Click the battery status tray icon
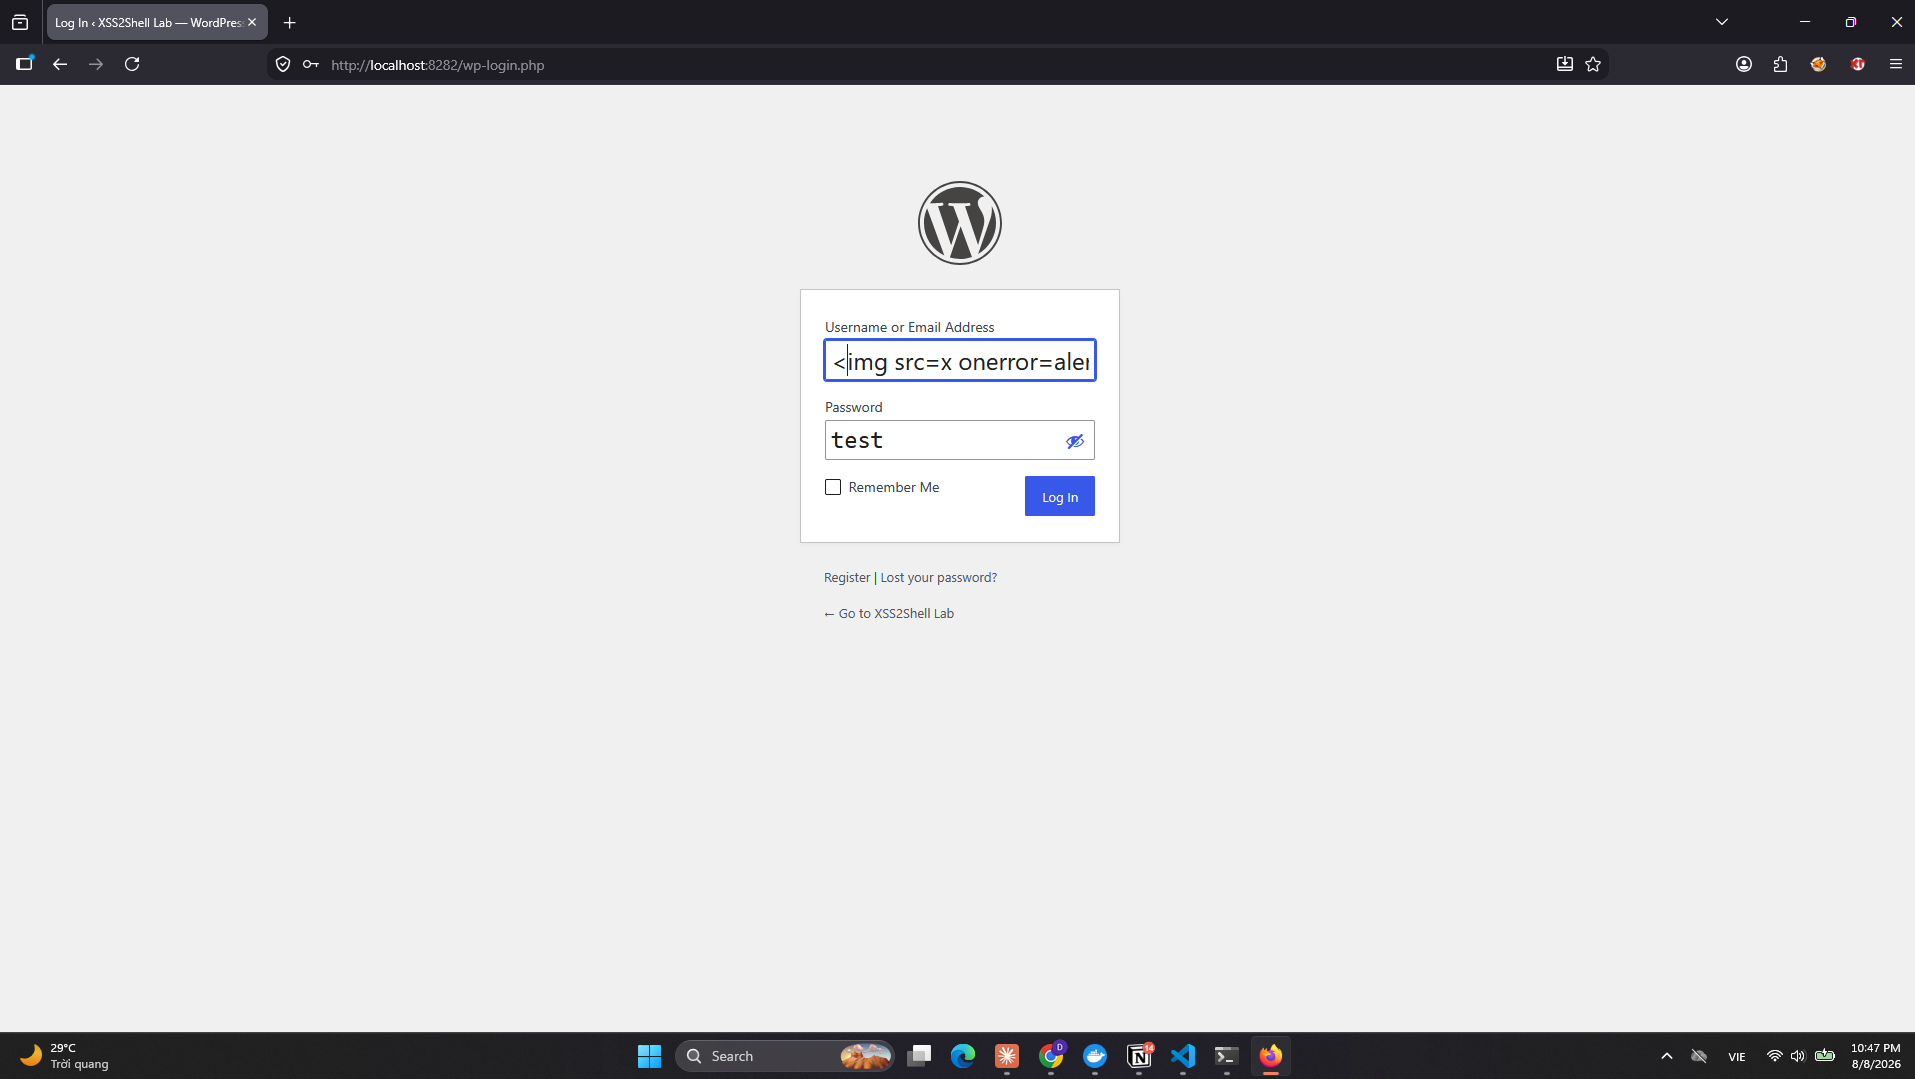 (1825, 1056)
